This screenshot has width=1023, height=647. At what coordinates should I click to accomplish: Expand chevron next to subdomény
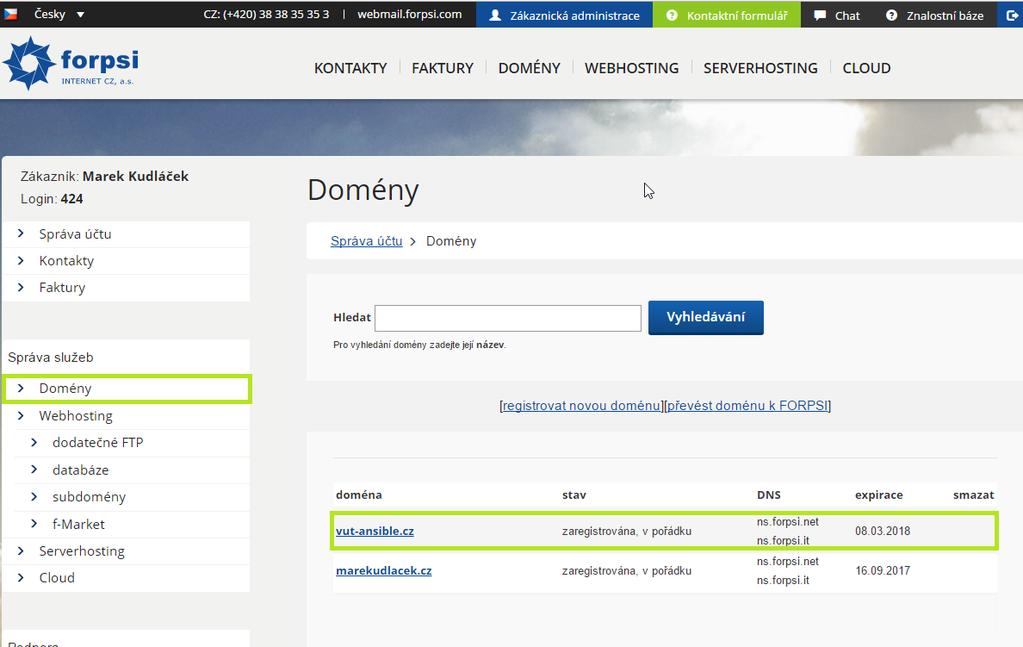(35, 496)
